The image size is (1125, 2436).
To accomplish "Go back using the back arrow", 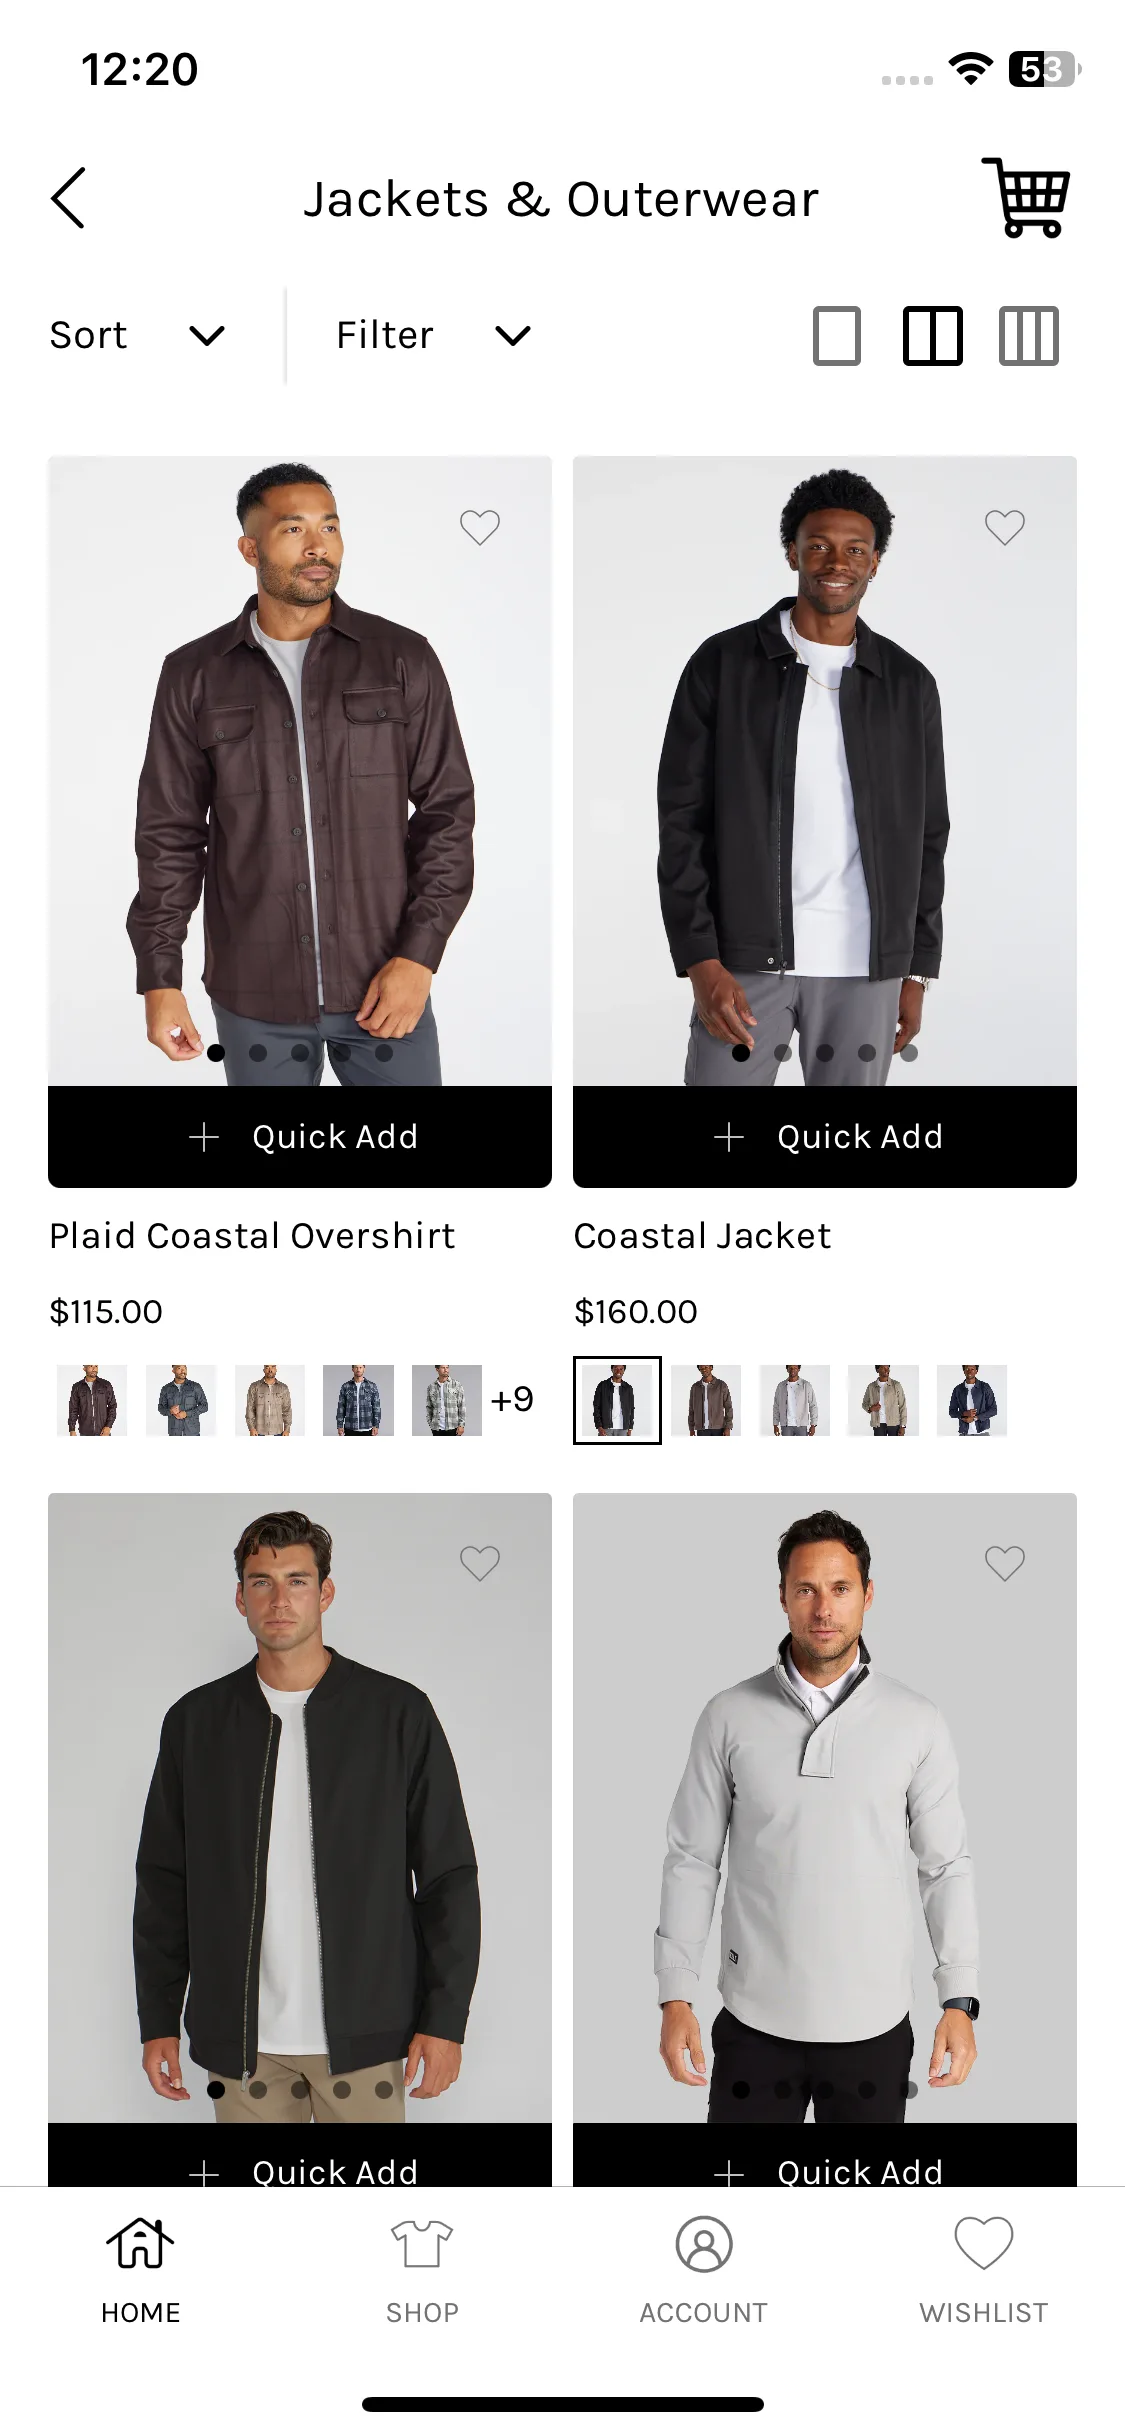I will tap(68, 198).
